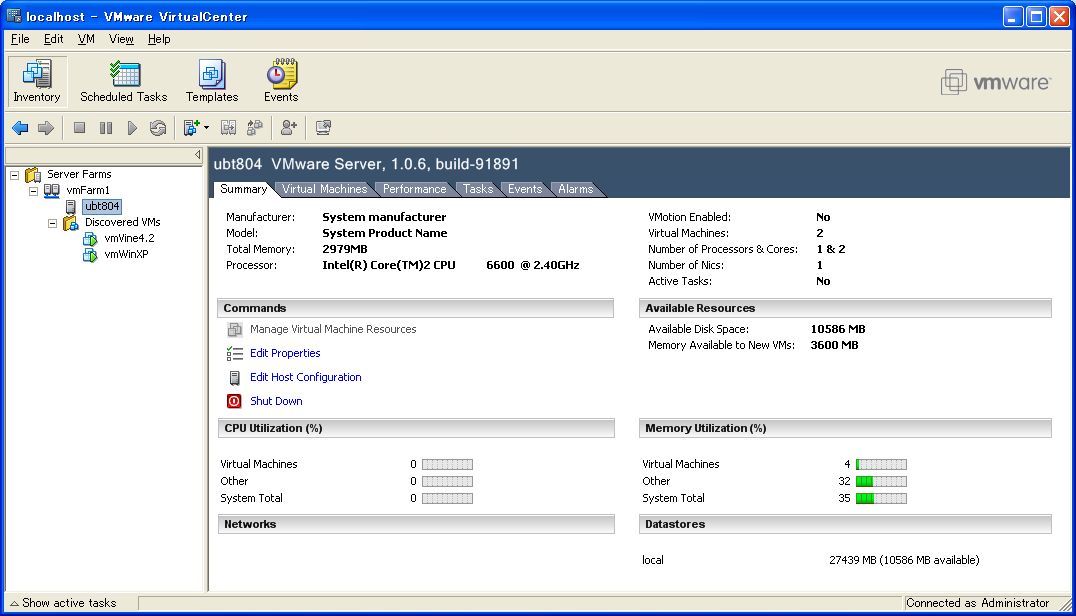Click the Edit Properties link
Viewport: 1076px width, 616px height.
(x=285, y=353)
